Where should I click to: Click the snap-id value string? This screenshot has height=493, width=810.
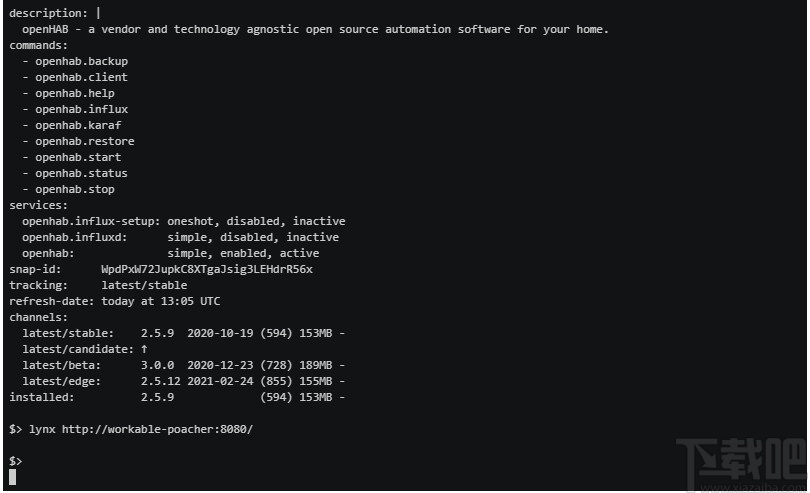(x=207, y=269)
